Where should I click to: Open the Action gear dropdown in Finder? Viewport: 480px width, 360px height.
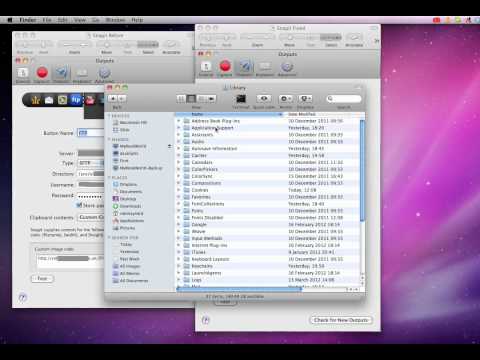point(286,99)
